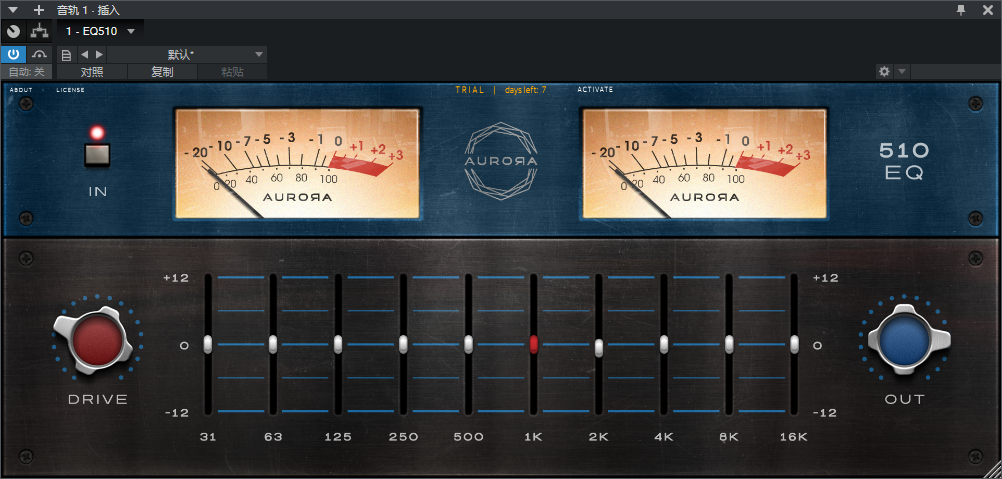
Task: Click the 31 Hz band slider handle
Action: (x=208, y=344)
